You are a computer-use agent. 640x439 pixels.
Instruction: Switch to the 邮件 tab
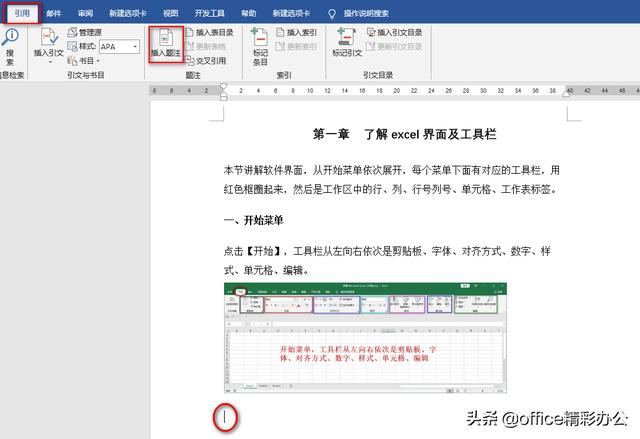point(54,13)
